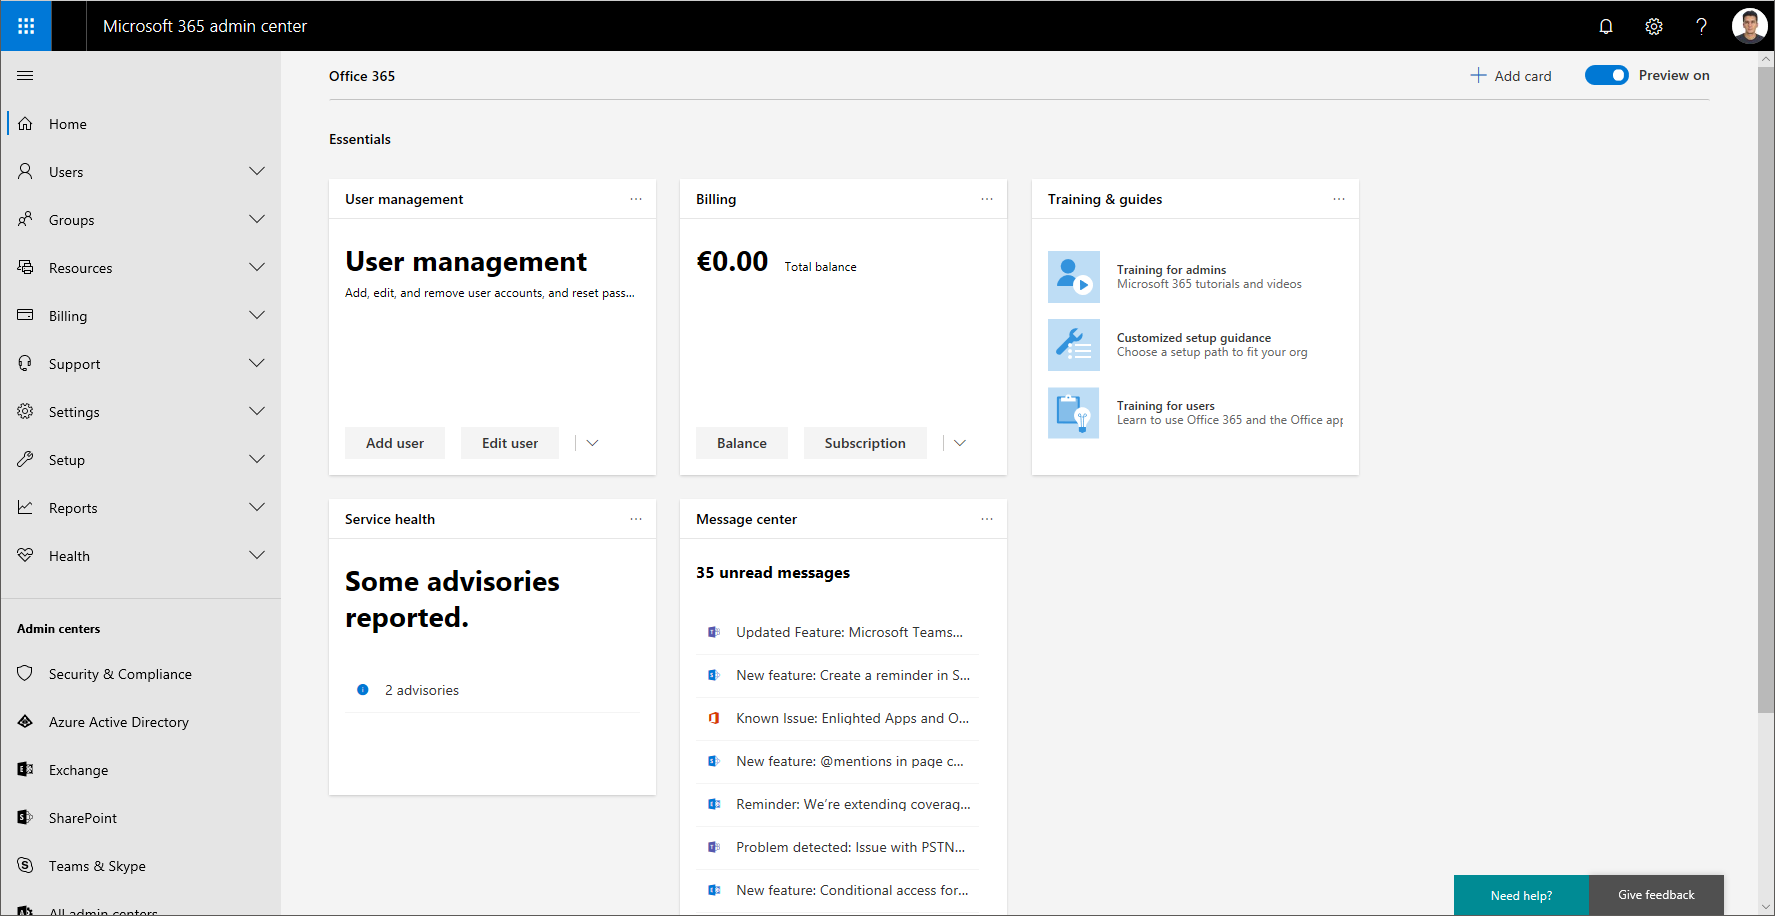Click the Security & Compliance shield icon

[x=26, y=673]
